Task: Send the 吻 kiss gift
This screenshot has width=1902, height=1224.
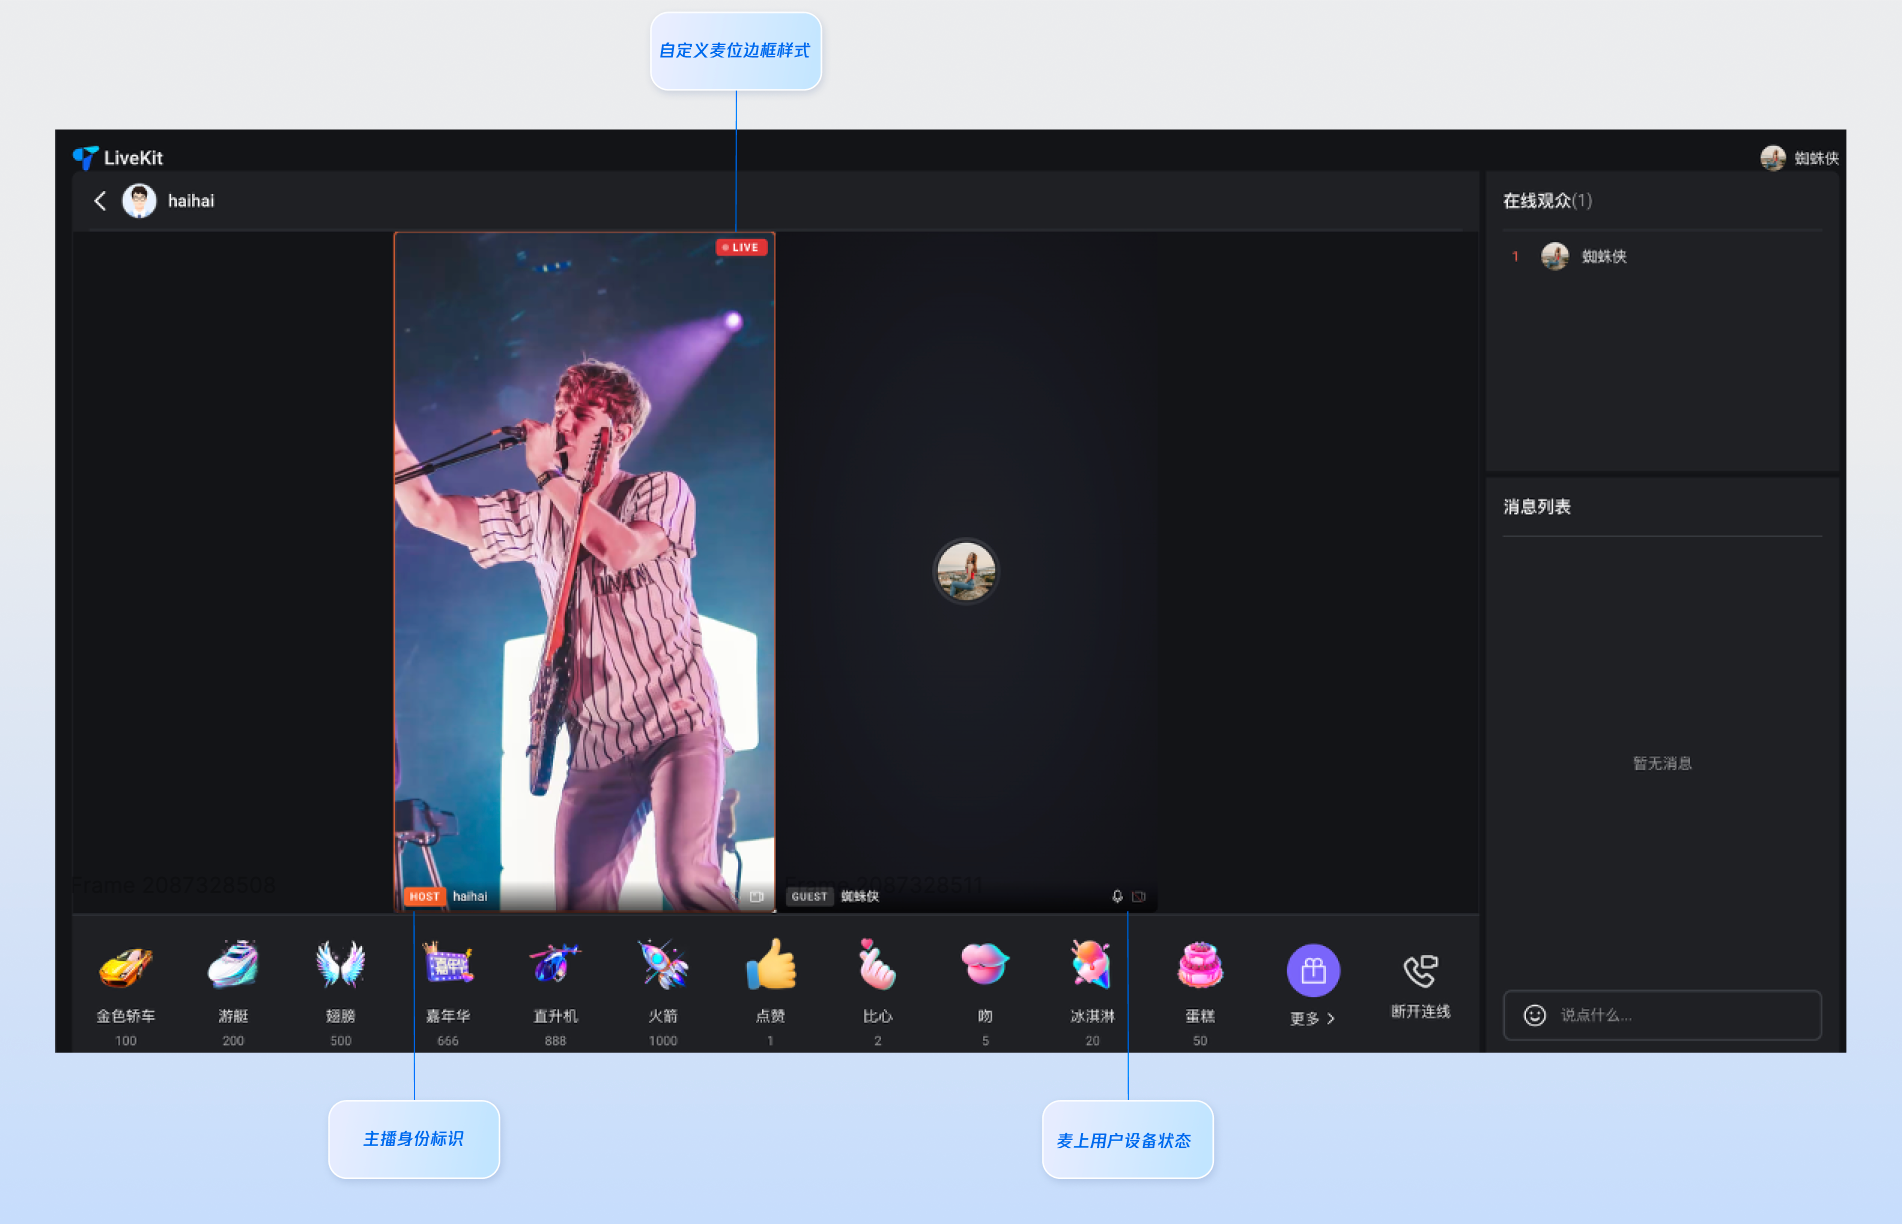Action: (x=985, y=993)
